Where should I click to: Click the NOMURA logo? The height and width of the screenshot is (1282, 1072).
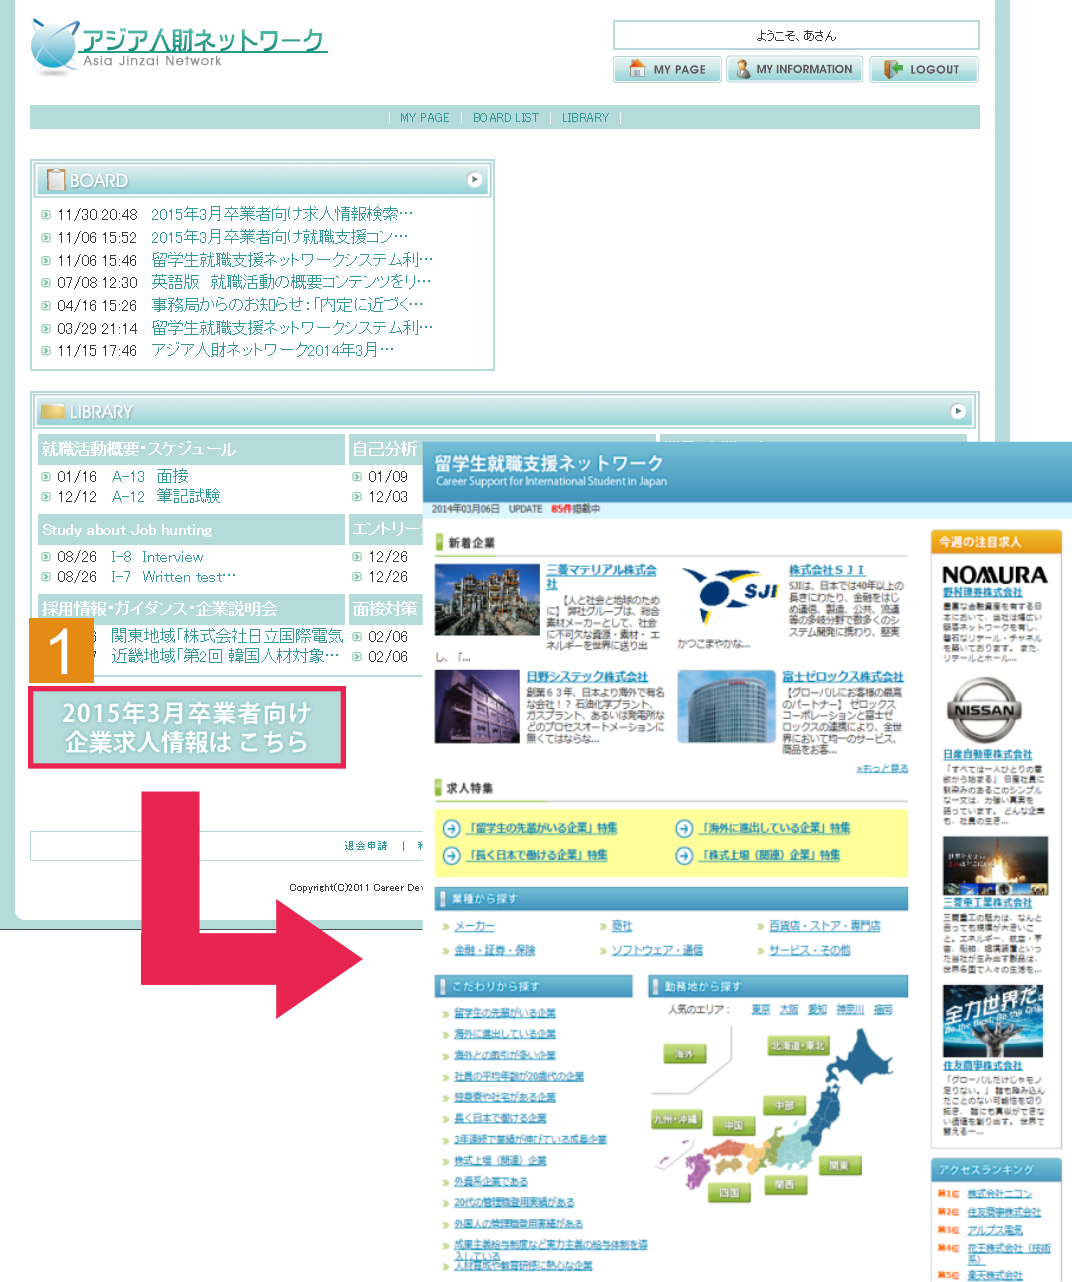click(x=995, y=575)
